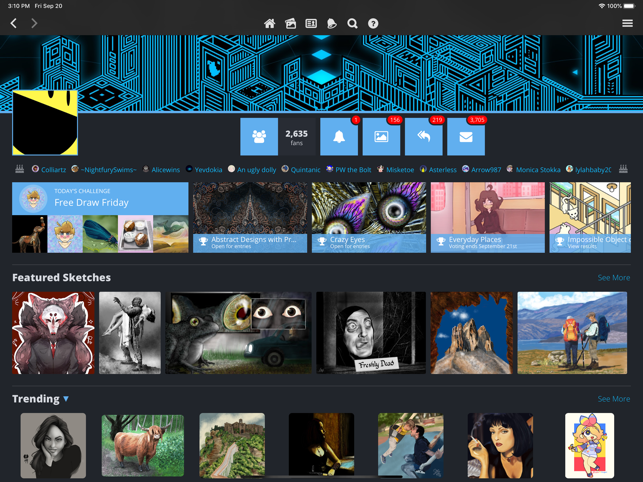The height and width of the screenshot is (482, 643).
Task: Open Impossible Object challenge card
Action: 590,217
